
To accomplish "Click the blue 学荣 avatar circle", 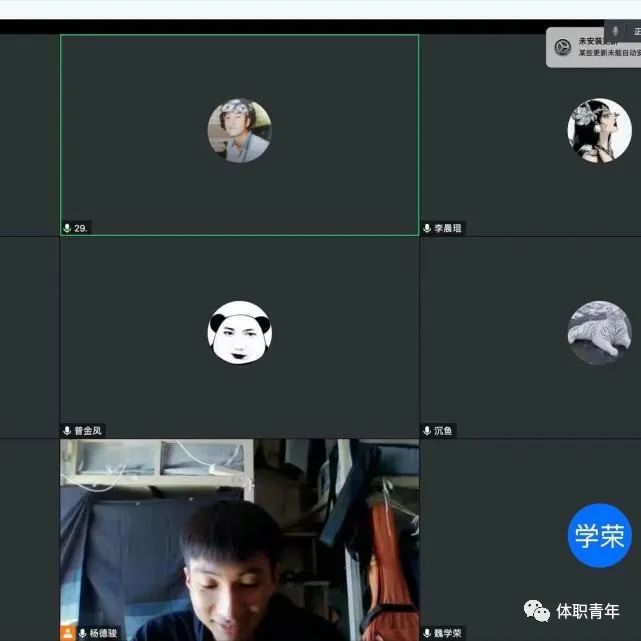I will [599, 535].
